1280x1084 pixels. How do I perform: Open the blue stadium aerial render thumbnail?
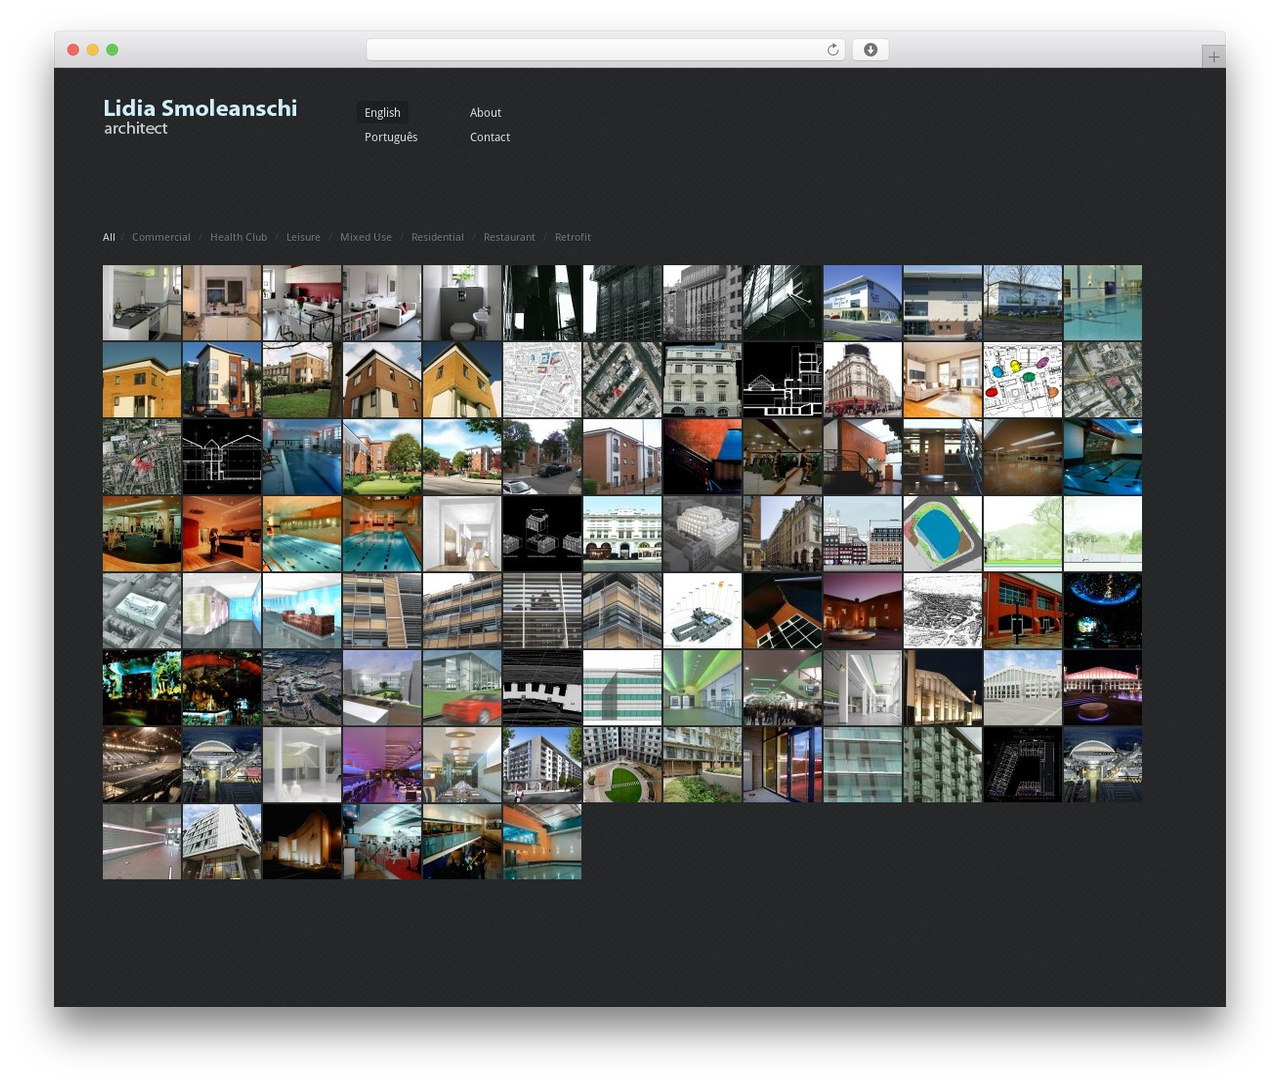point(942,534)
